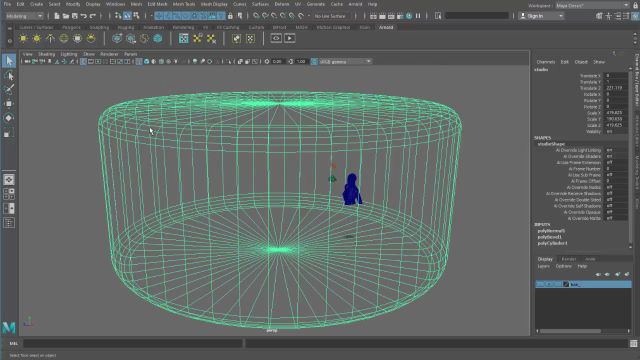Toggle visibility box of the display layer

[x=539, y=284]
